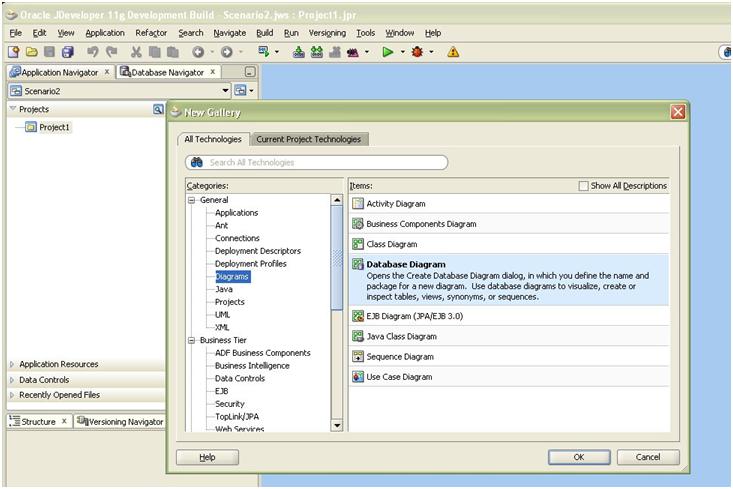
Task: Click the Make project build icon
Action: pyautogui.click(x=298, y=52)
